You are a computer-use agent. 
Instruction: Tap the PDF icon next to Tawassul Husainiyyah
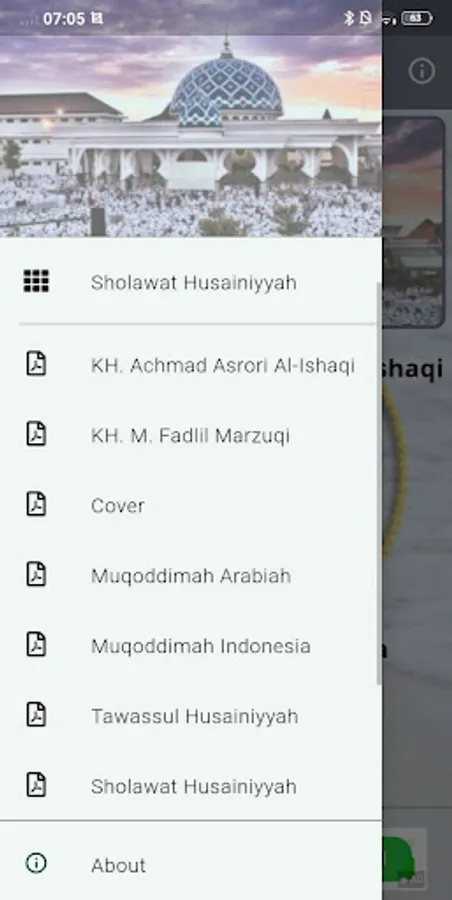[36, 715]
